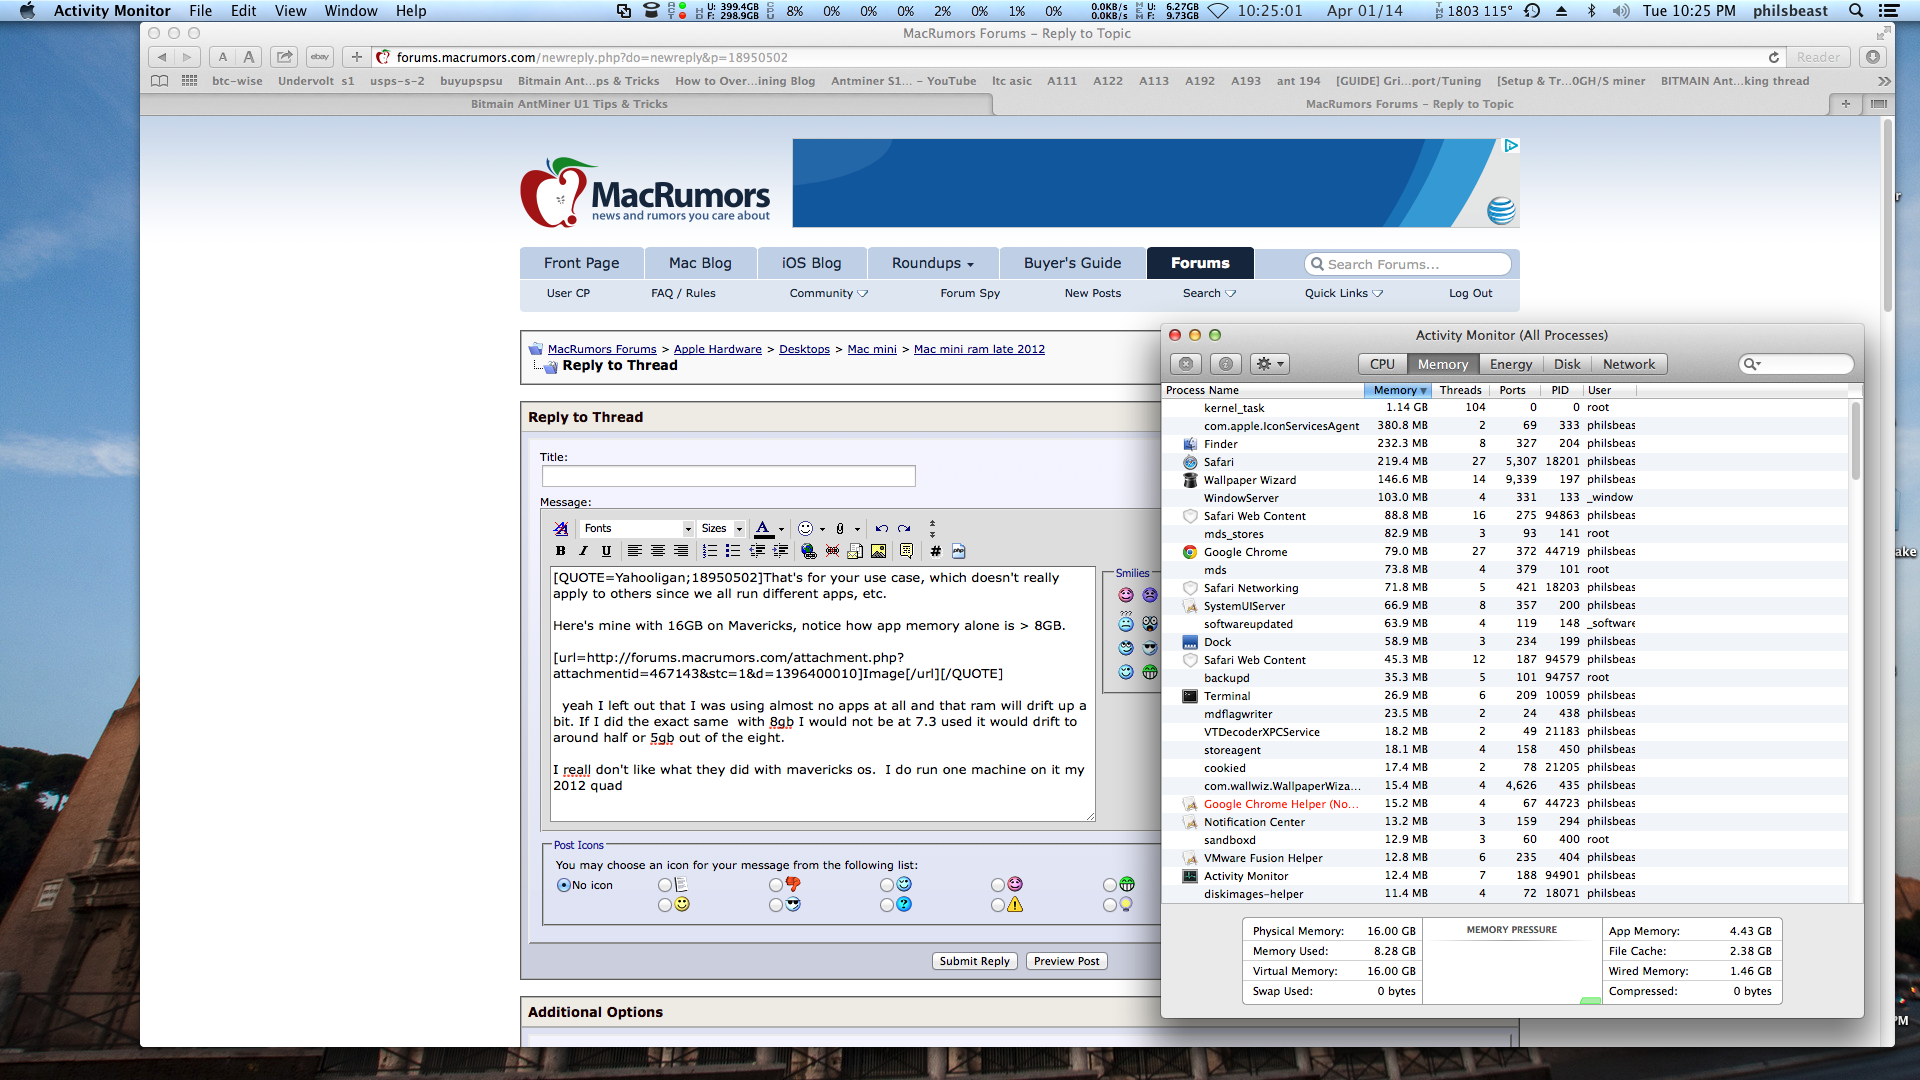This screenshot has width=1920, height=1080.
Task: Switch to the Energy tab in Activity Monitor
Action: pyautogui.click(x=1510, y=364)
